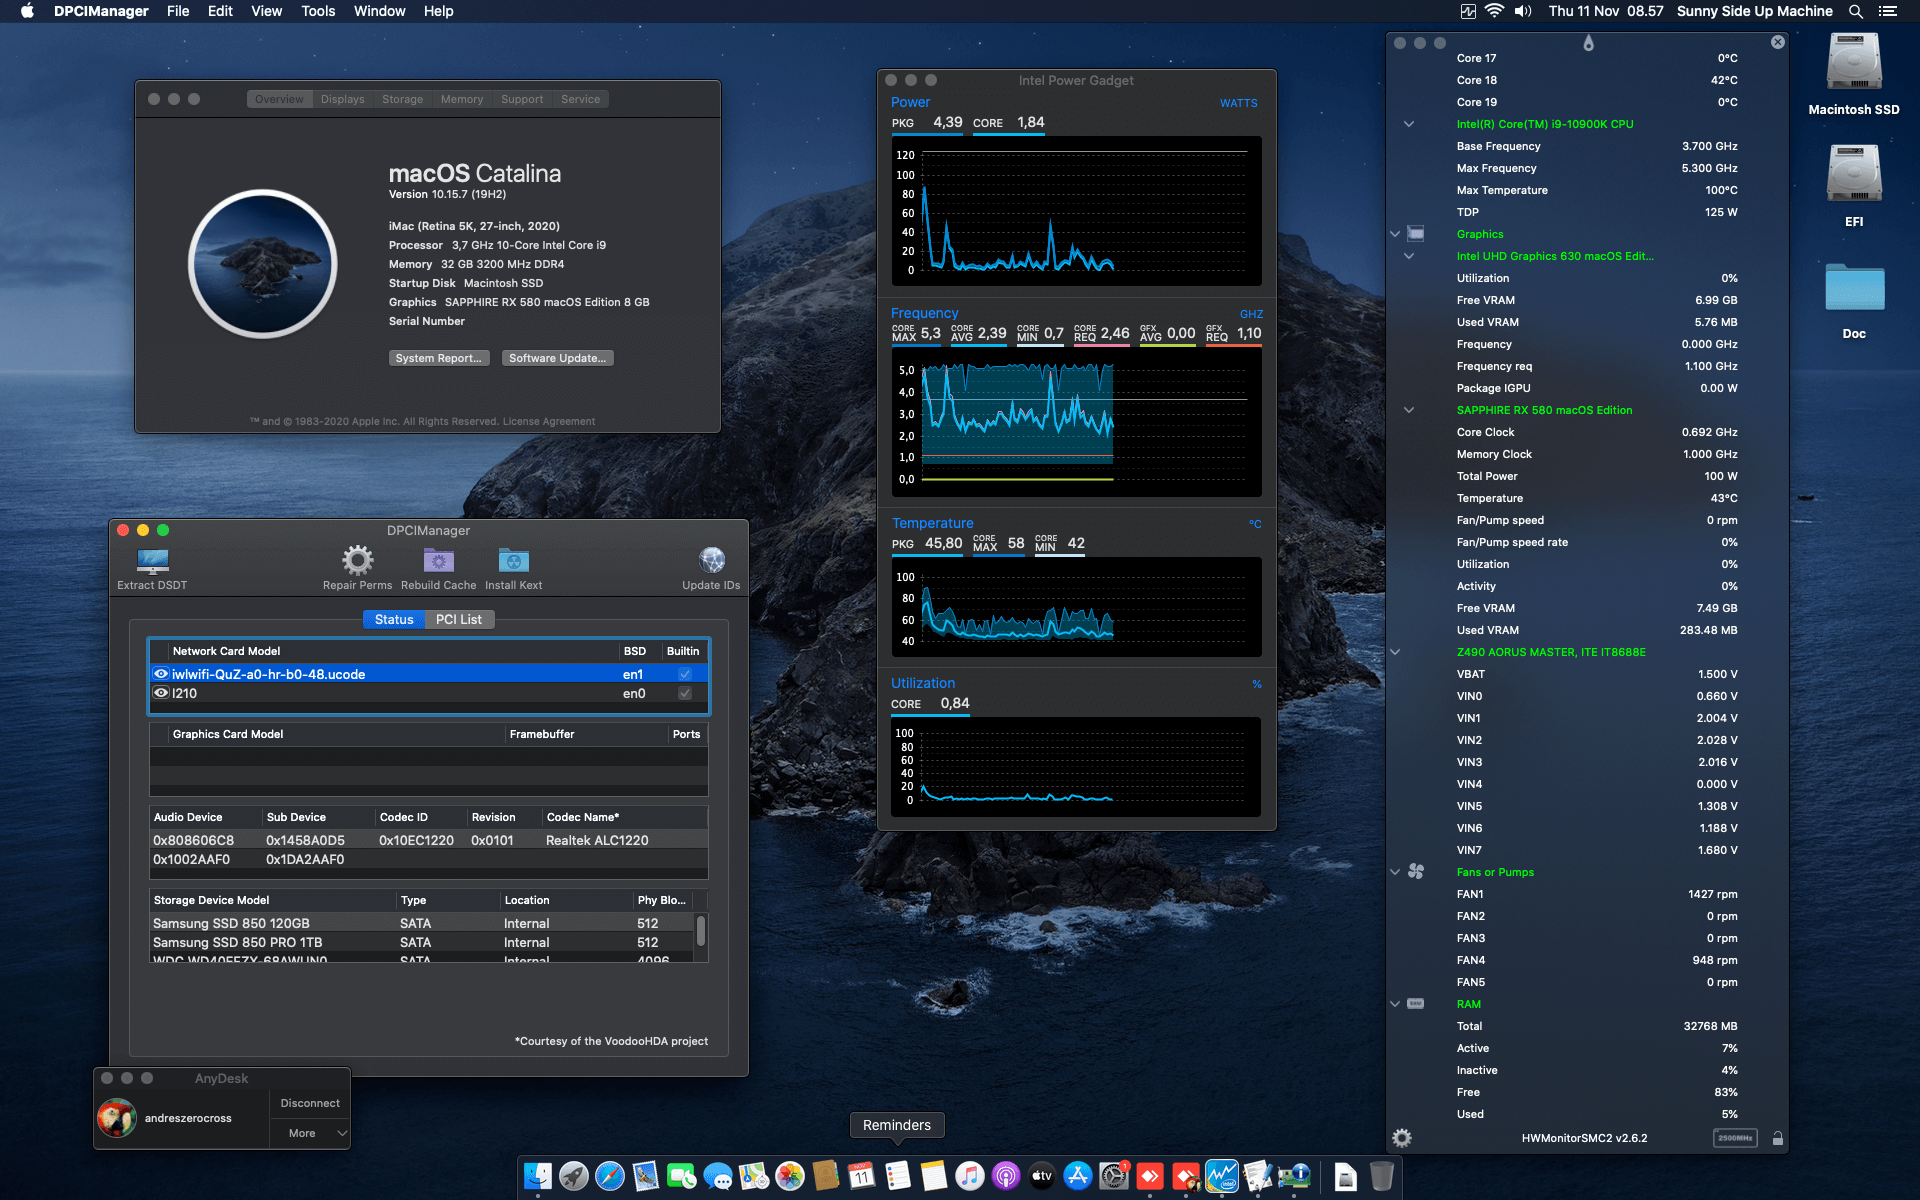1920x1200 pixels.
Task: Collapse the Graphics group chevron
Action: pos(1395,234)
